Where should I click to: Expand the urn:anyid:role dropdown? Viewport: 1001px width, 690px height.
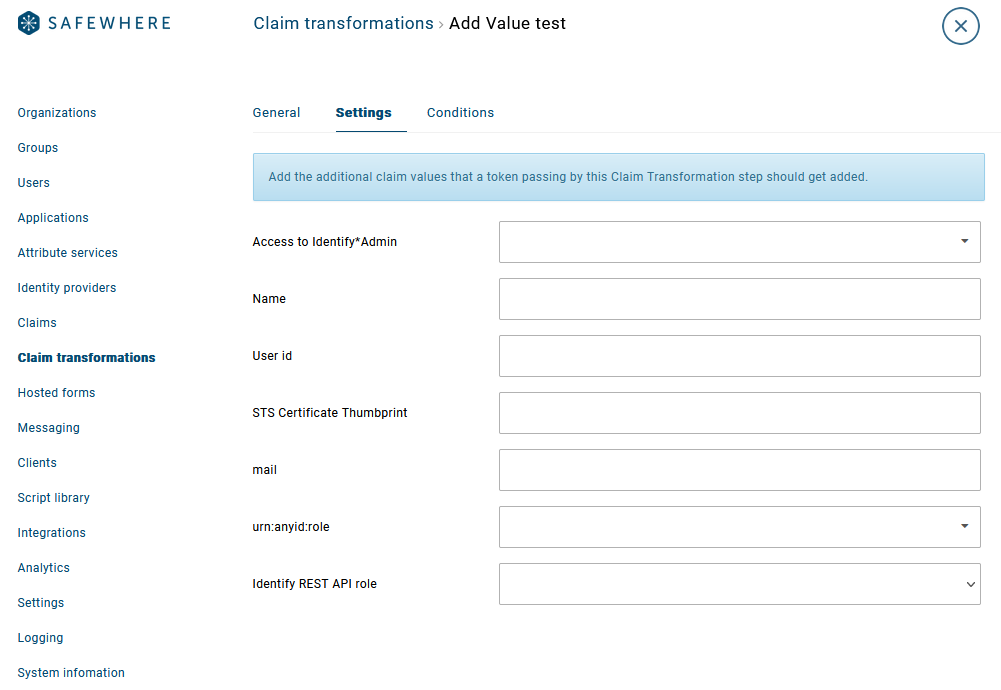click(739, 527)
